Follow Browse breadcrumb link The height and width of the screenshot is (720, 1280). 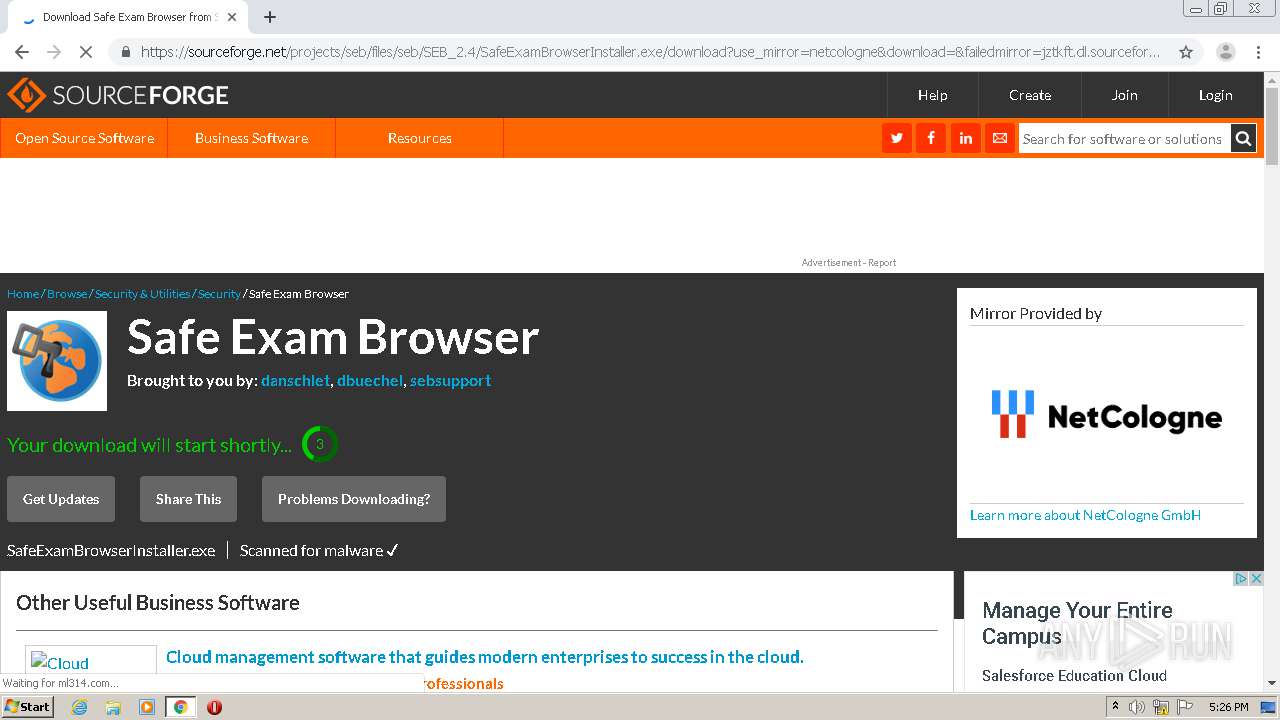[67, 294]
